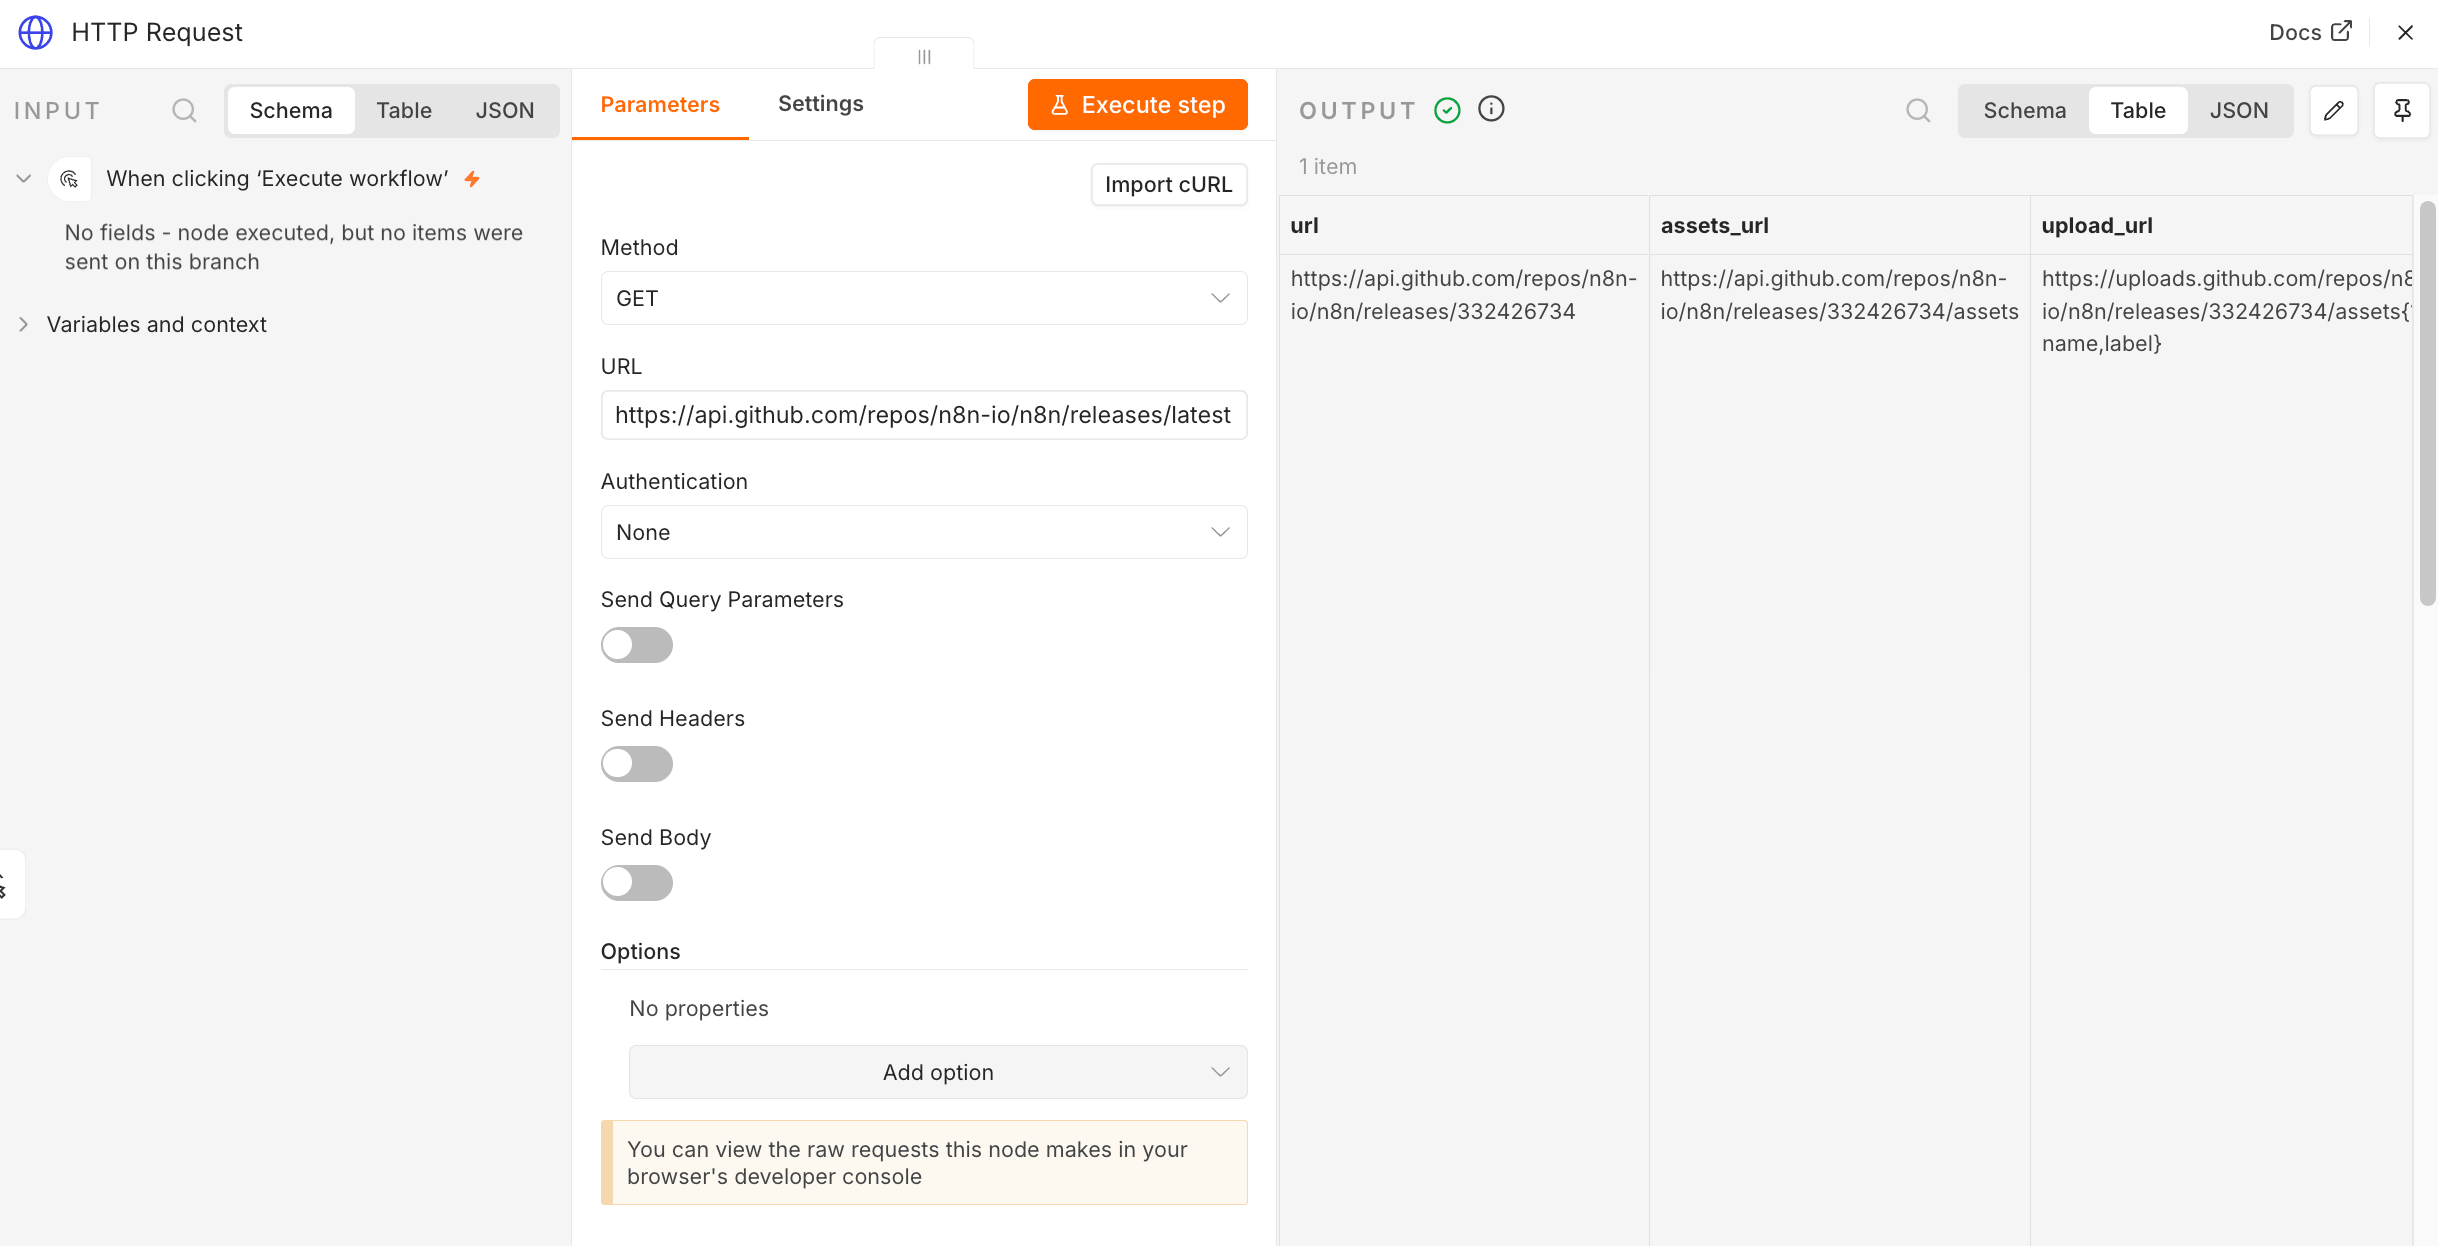Screen dimensions: 2438x1246
Task: Select input Table view
Action: (x=404, y=110)
